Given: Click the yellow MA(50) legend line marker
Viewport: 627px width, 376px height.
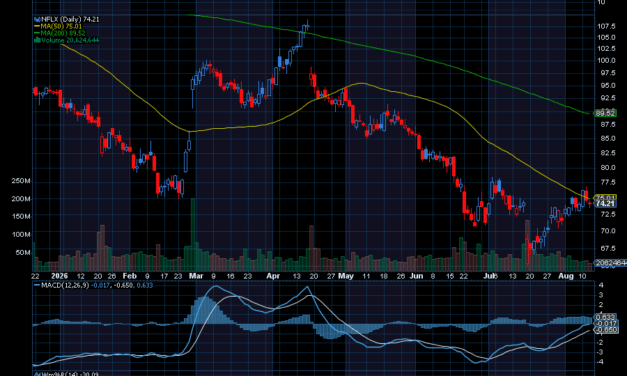Looking at the screenshot, I should [37, 26].
